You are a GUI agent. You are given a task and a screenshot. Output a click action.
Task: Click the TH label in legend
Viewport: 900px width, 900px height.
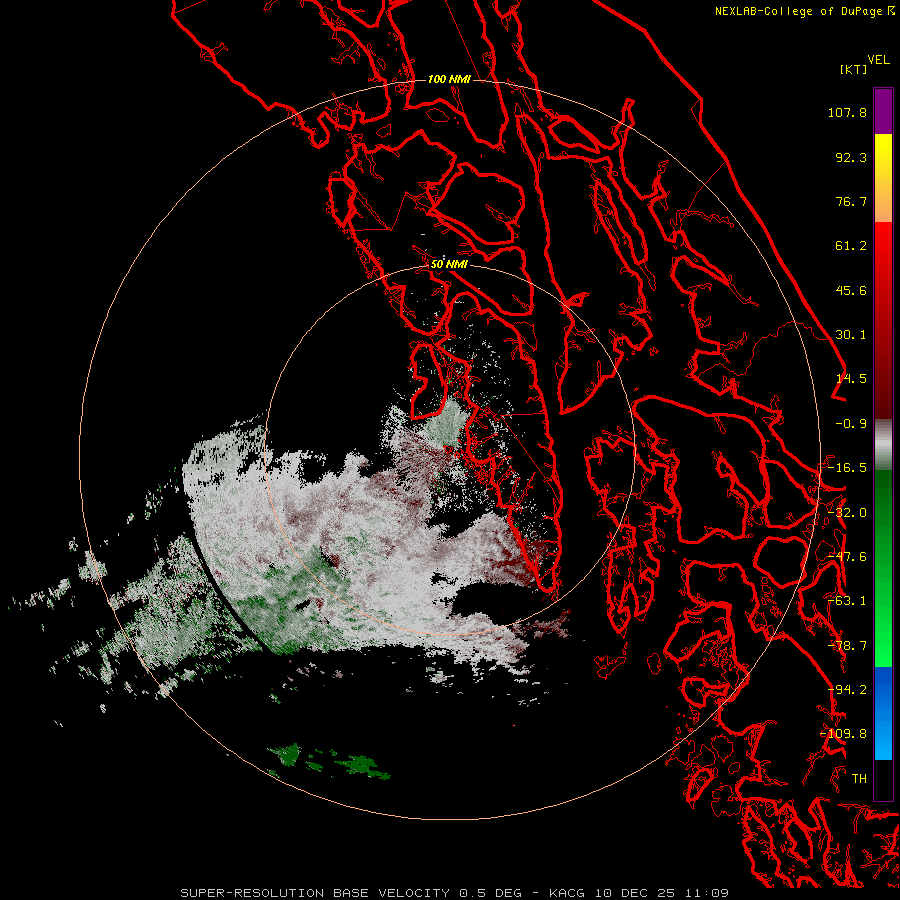[859, 779]
